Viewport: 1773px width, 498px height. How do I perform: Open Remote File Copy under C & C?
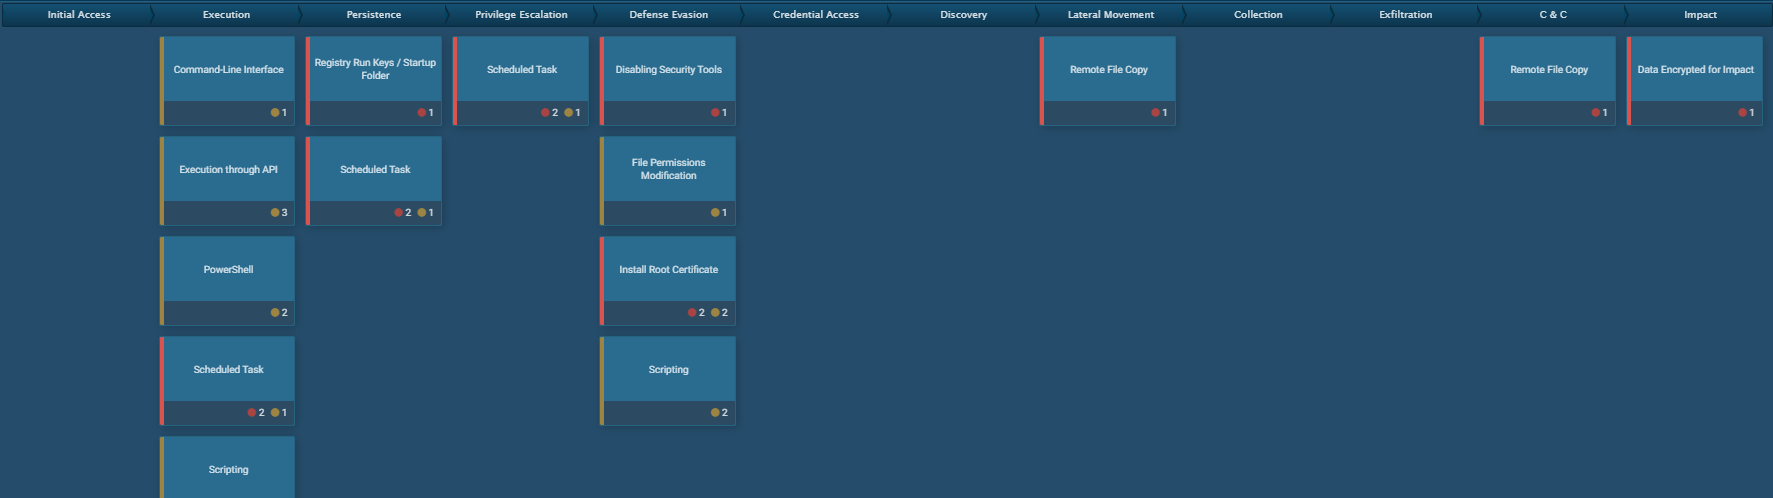point(1548,70)
